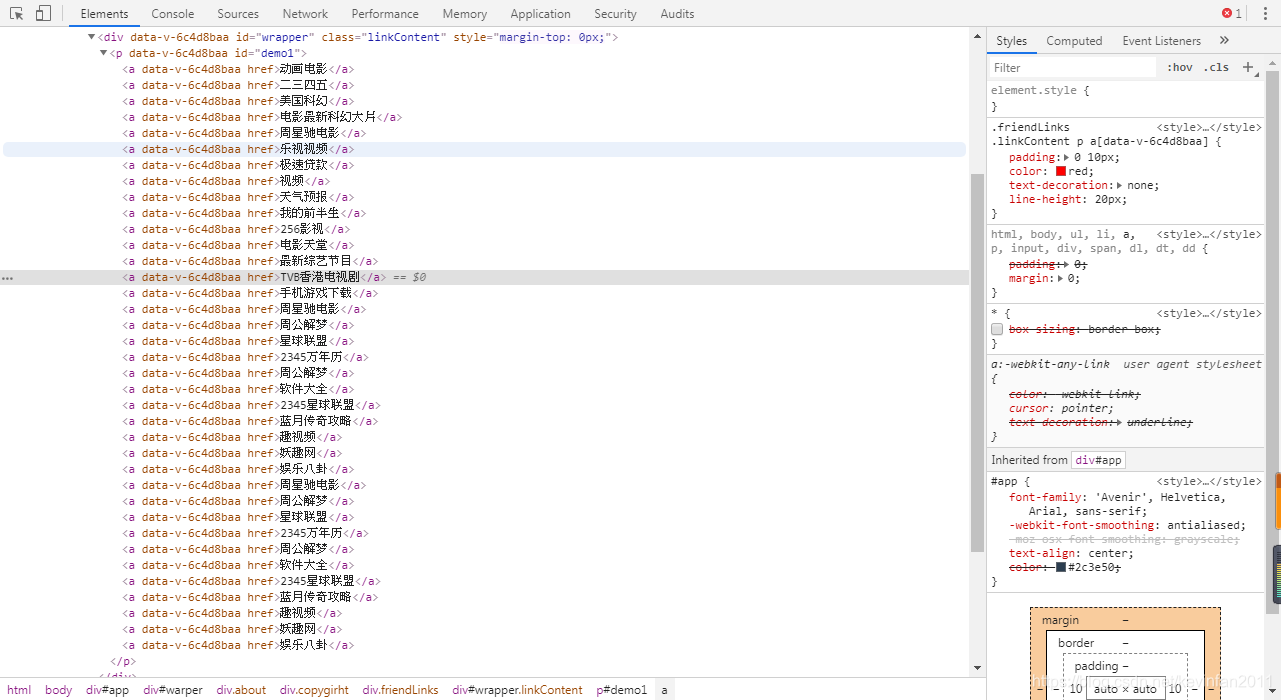
Task: Open color picker for #2c3e50 swatch
Action: 1061,567
